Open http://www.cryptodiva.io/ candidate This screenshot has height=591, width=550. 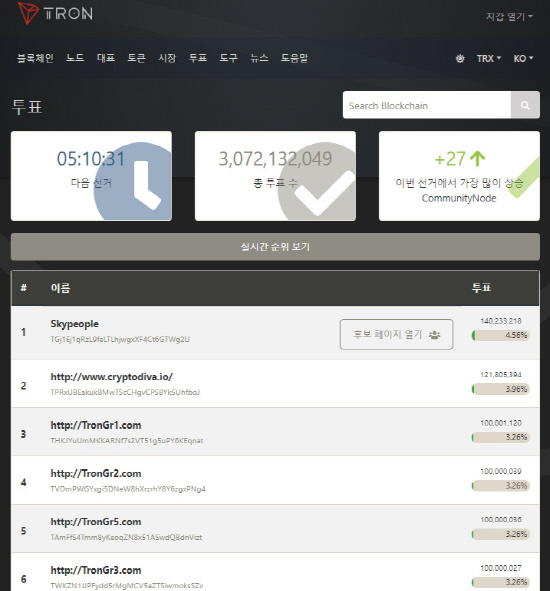[x=112, y=377]
